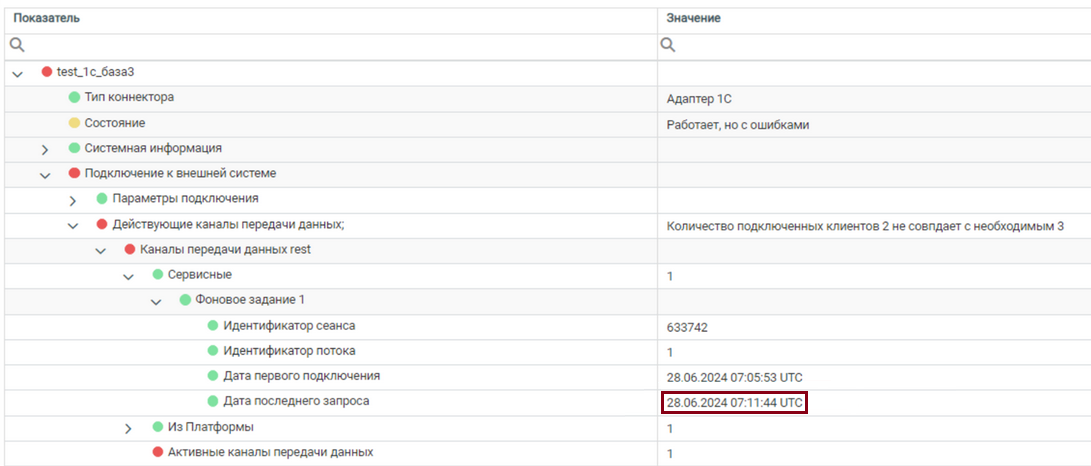Click yellow status dot beside Состояние
This screenshot has width=1091, height=466.
(x=74, y=123)
